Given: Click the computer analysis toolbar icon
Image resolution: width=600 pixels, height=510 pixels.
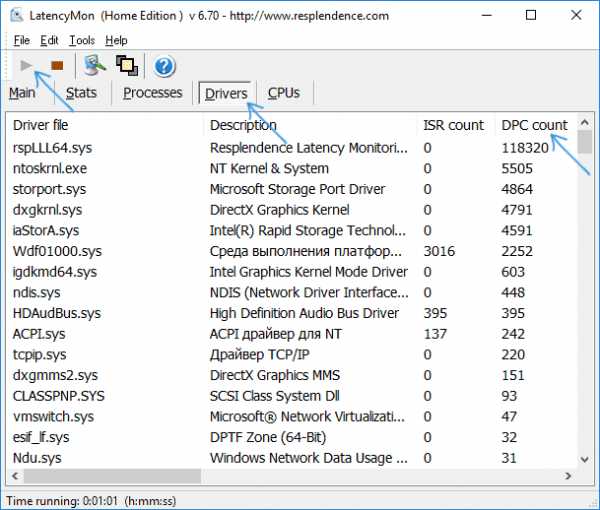Looking at the screenshot, I should [x=95, y=65].
